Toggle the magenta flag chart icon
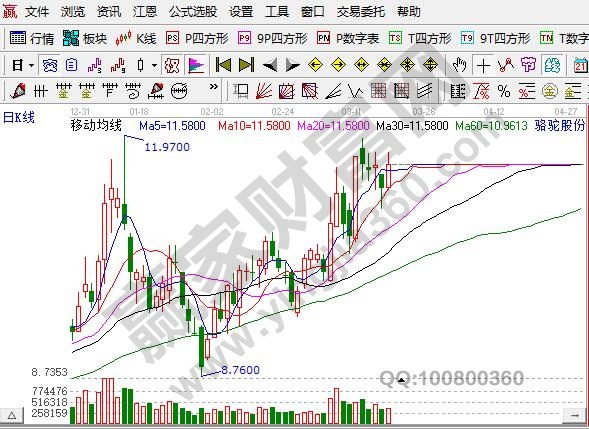This screenshot has width=589, height=429. pos(196,65)
